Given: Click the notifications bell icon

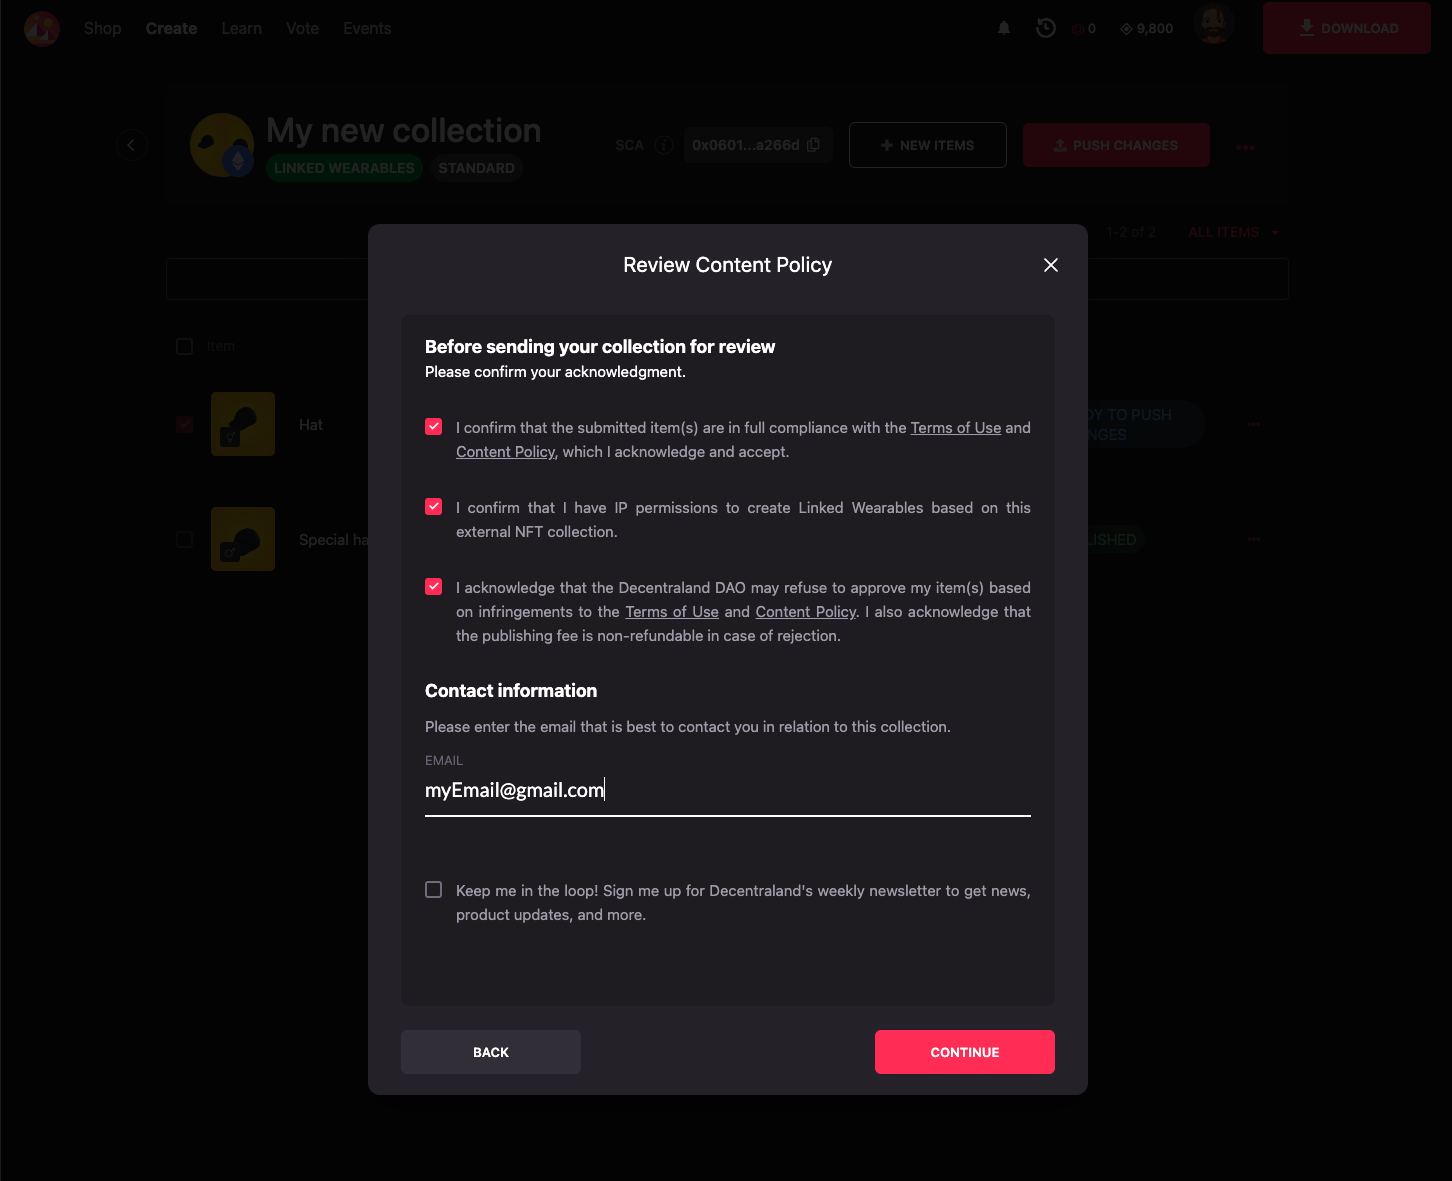Looking at the screenshot, I should pos(1004,28).
